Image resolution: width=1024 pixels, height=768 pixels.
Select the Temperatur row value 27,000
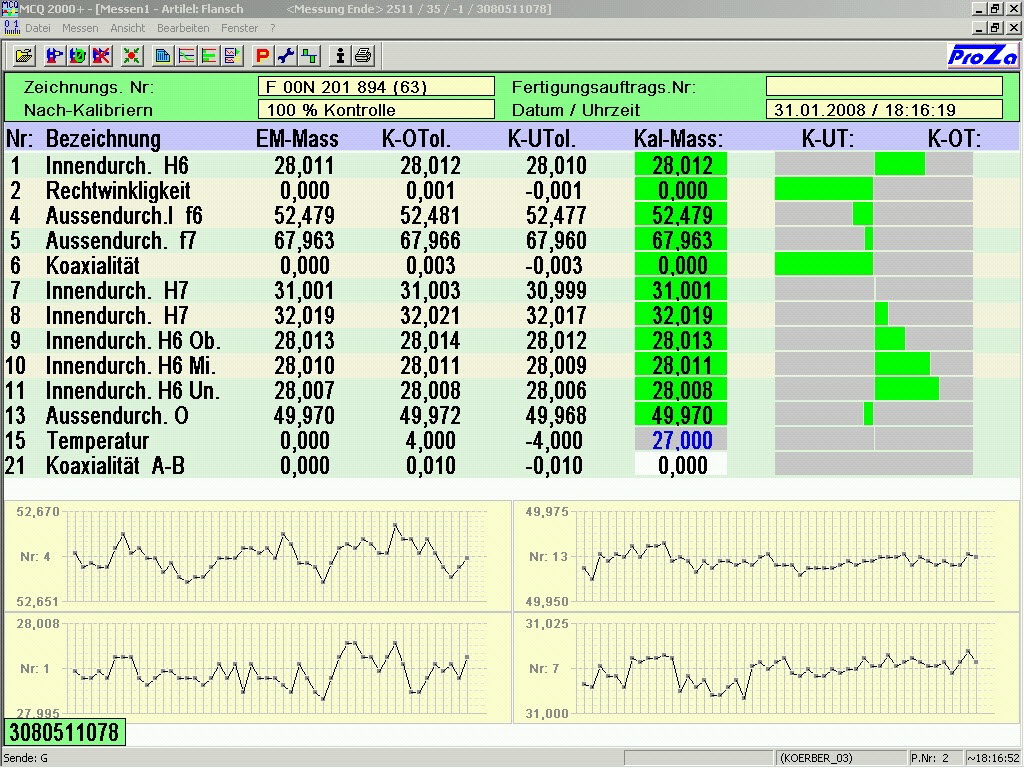point(681,441)
